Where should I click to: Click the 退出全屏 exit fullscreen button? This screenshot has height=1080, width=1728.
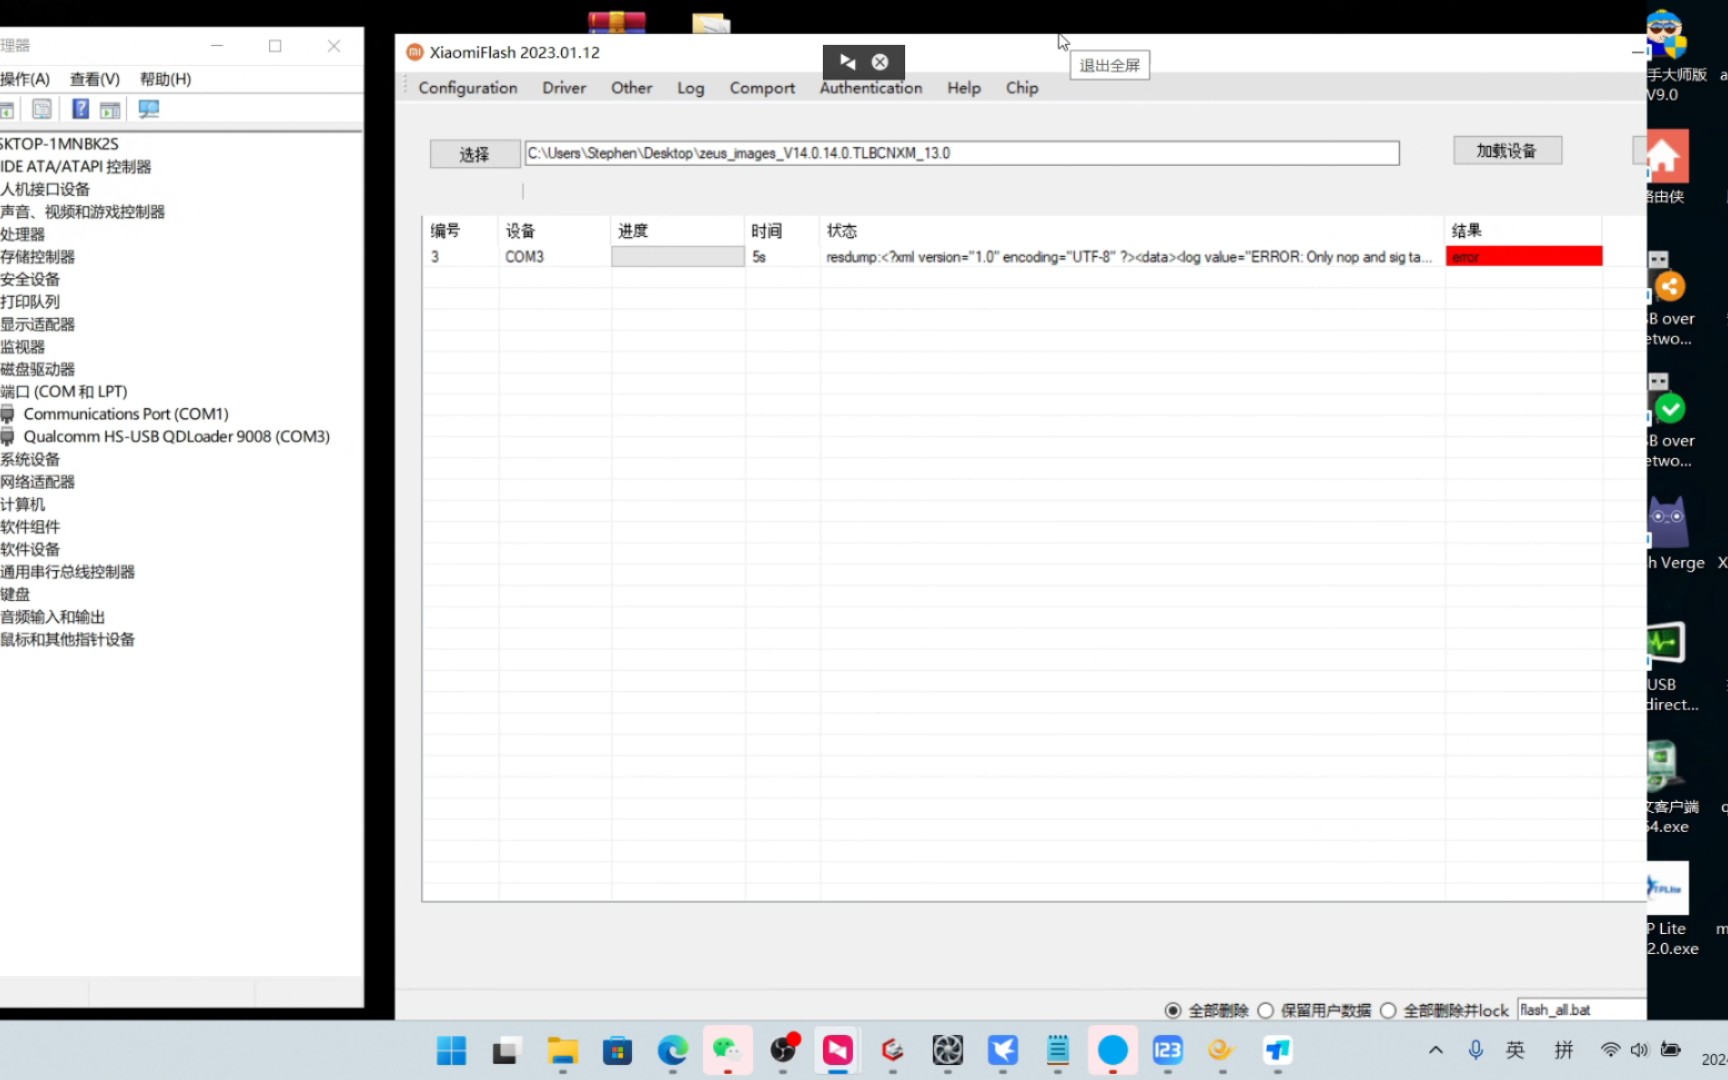1109,65
